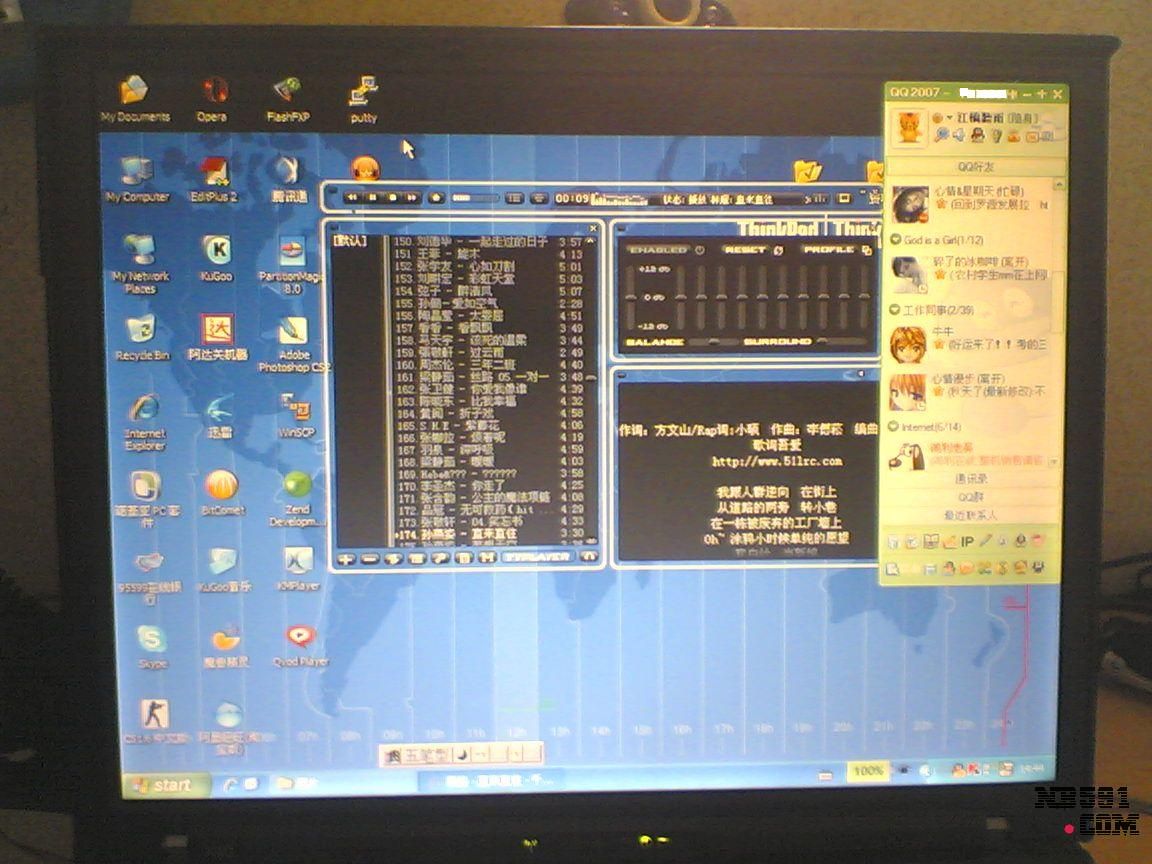Click playlist play mode M button
The image size is (1152, 864).
(486, 558)
